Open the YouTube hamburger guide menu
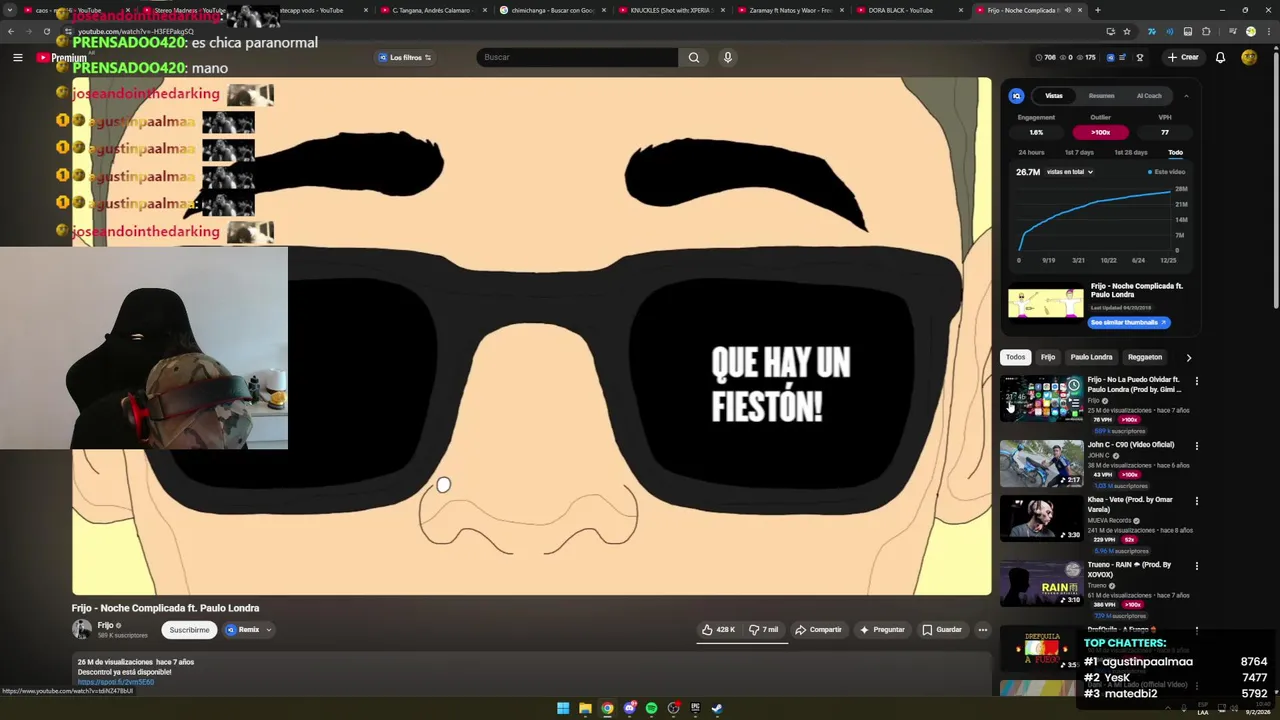Image resolution: width=1280 pixels, height=720 pixels. [17, 57]
